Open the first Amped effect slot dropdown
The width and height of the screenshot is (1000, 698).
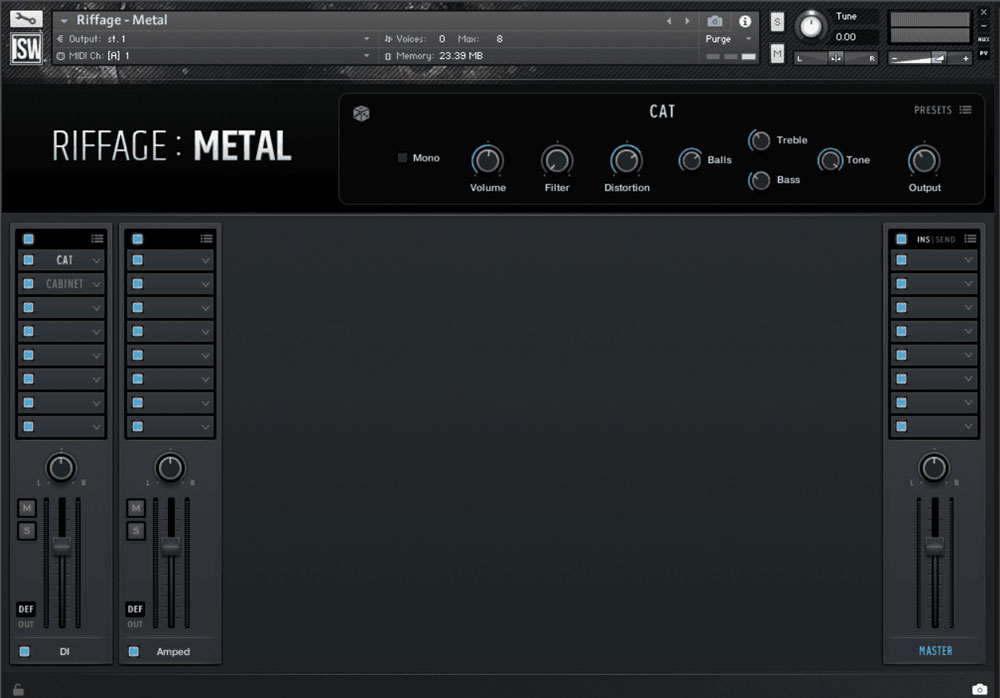point(205,260)
